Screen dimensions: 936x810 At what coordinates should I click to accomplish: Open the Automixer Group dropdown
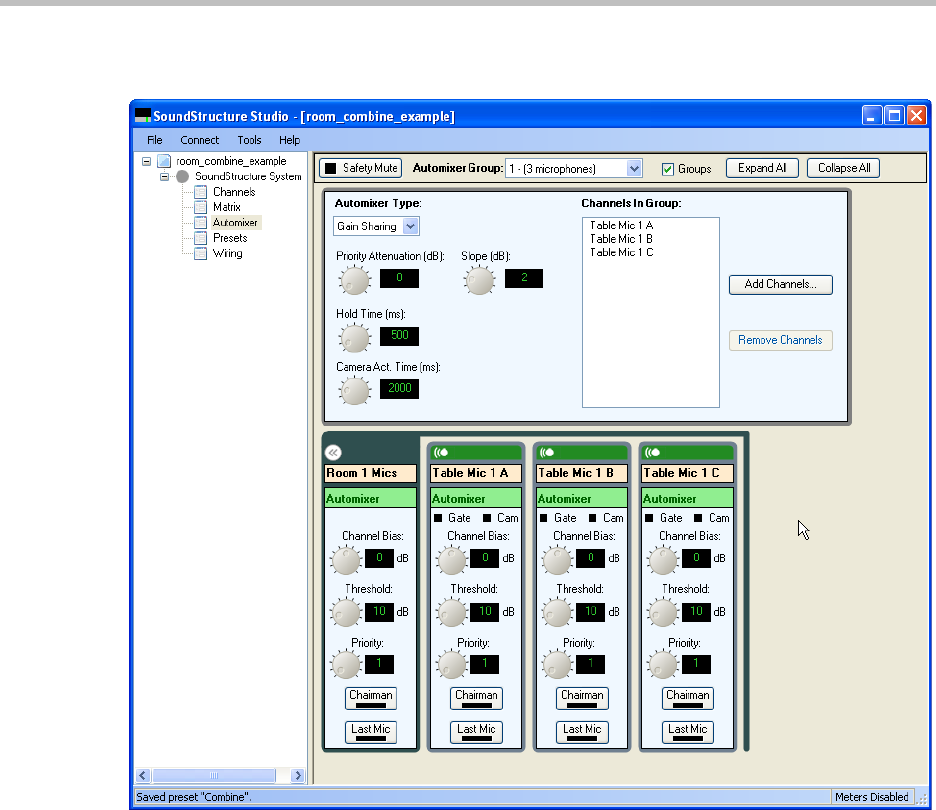point(633,169)
